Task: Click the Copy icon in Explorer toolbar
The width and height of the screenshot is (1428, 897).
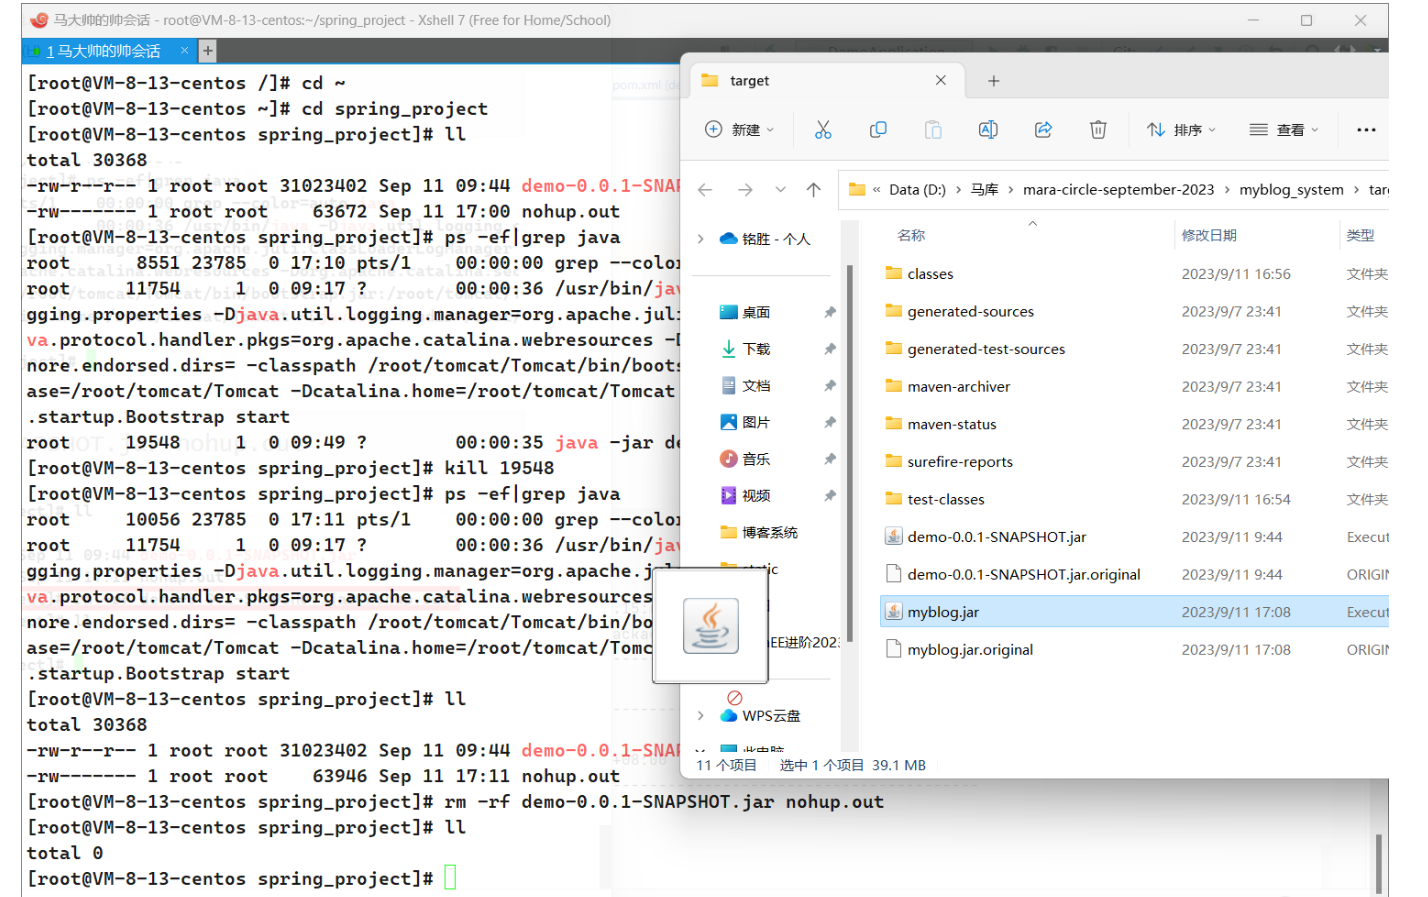Action: 878,130
